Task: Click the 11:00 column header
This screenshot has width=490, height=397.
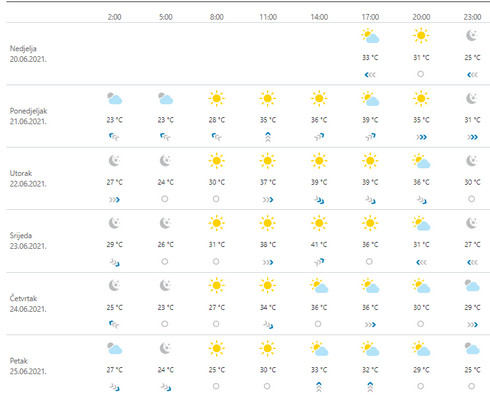Action: tap(268, 17)
